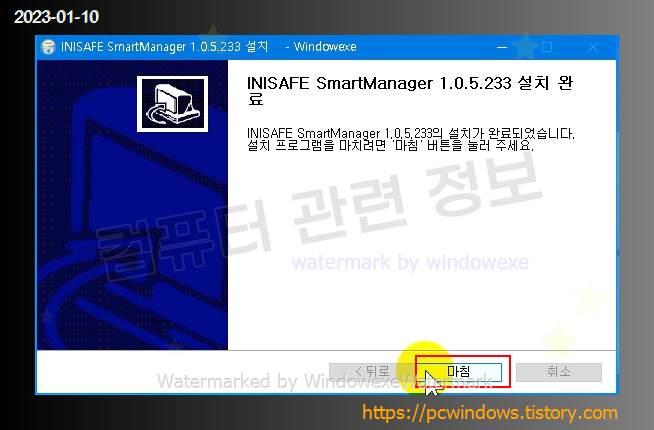Click the 취소 (Cancel) button
This screenshot has width=654, height=430.
[559, 372]
